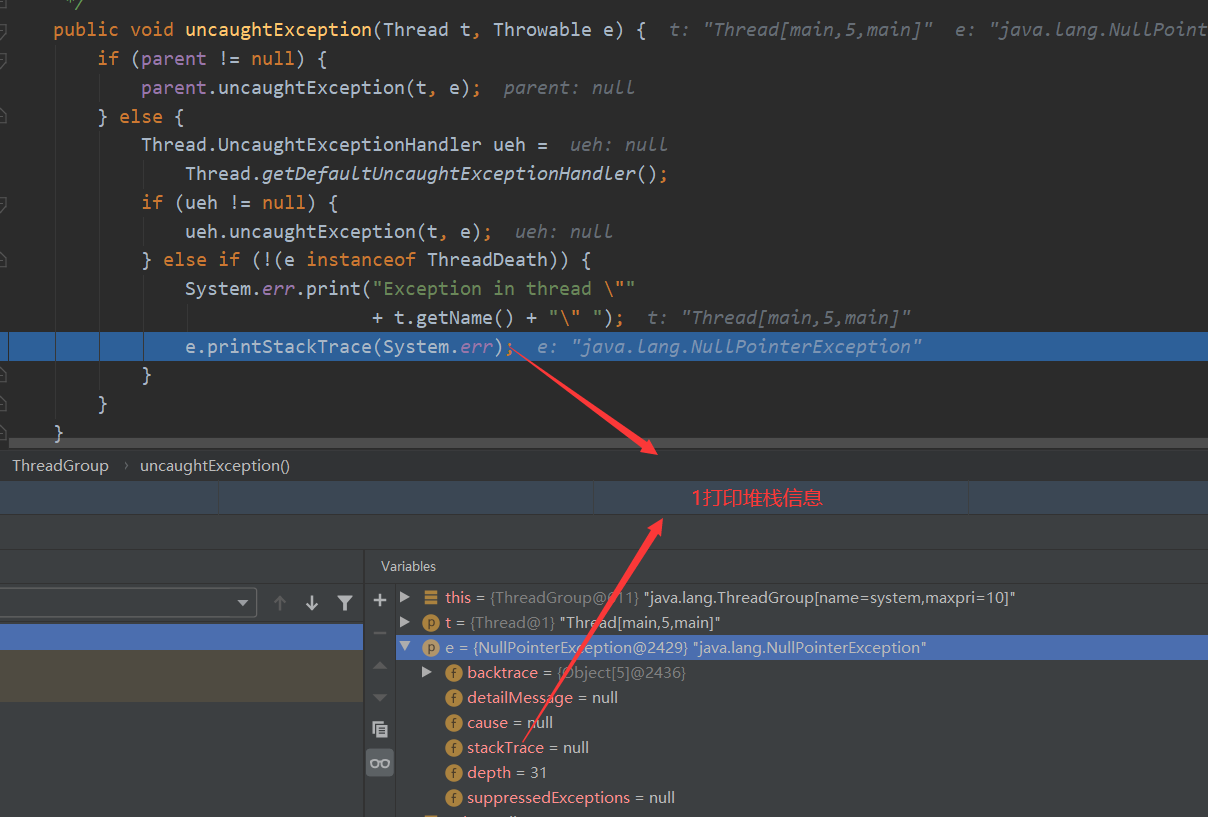Select the 'cause = null' row

point(802,722)
